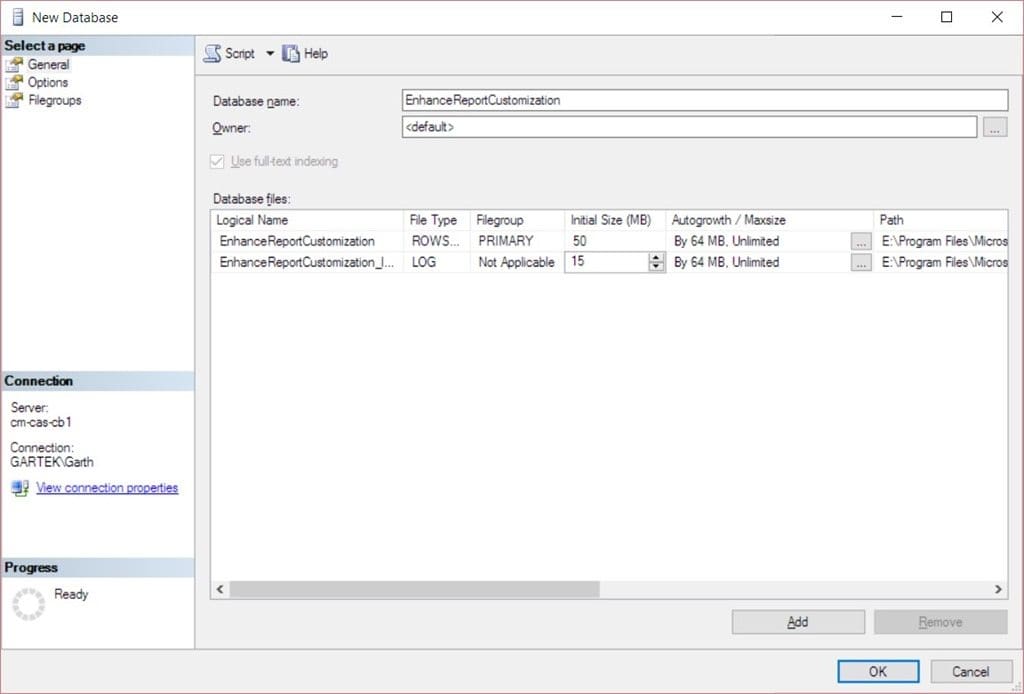Click the connection properties icon
This screenshot has width=1024, height=694.
pyautogui.click(x=20, y=488)
